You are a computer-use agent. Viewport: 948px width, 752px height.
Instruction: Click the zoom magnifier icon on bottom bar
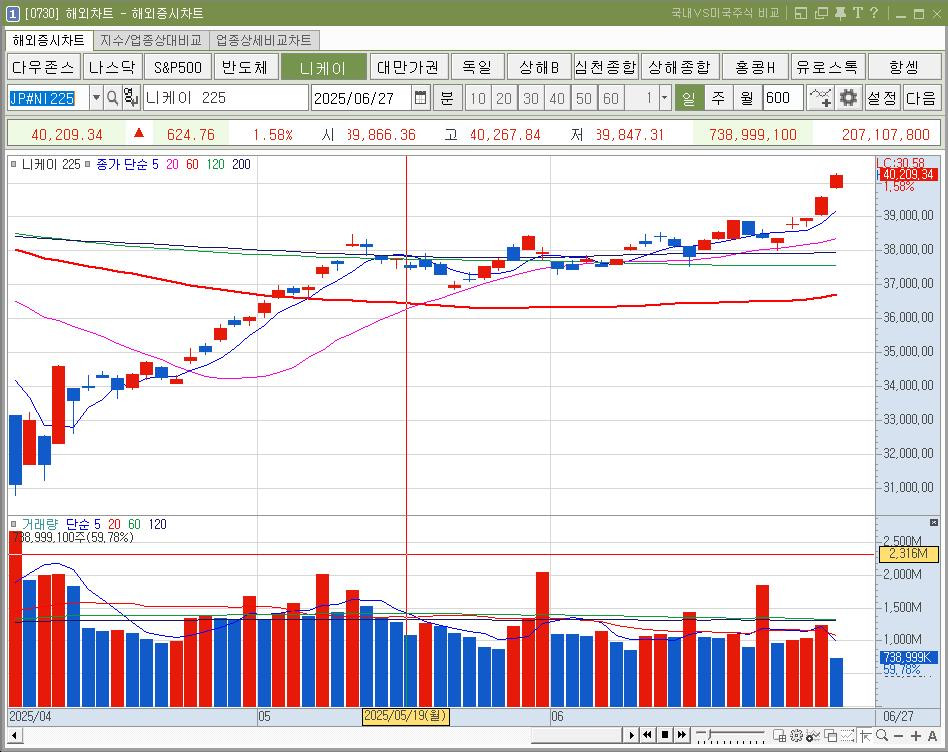[882, 736]
